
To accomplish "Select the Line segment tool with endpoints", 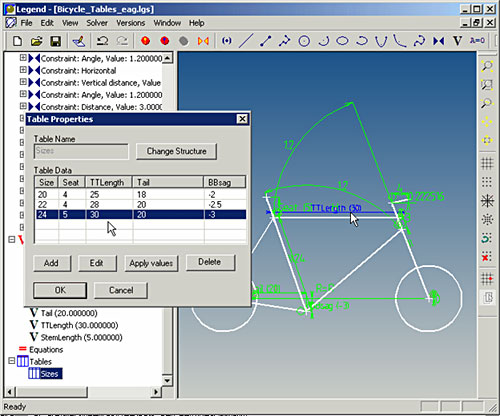I will click(265, 41).
